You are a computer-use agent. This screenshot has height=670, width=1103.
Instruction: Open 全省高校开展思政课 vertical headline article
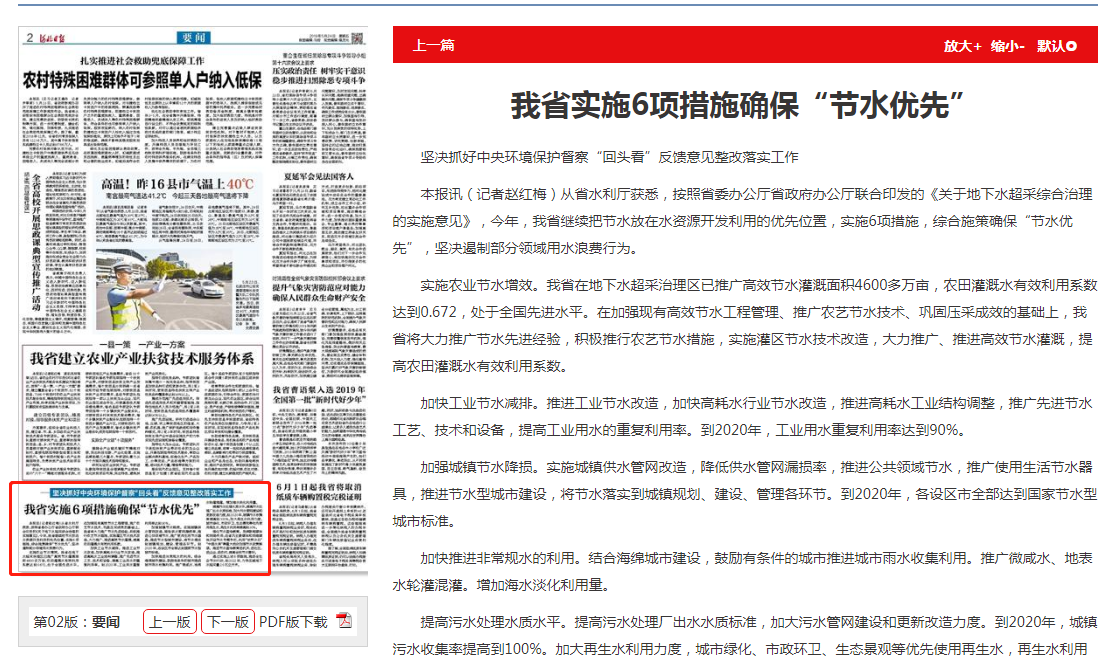[x=42, y=238]
